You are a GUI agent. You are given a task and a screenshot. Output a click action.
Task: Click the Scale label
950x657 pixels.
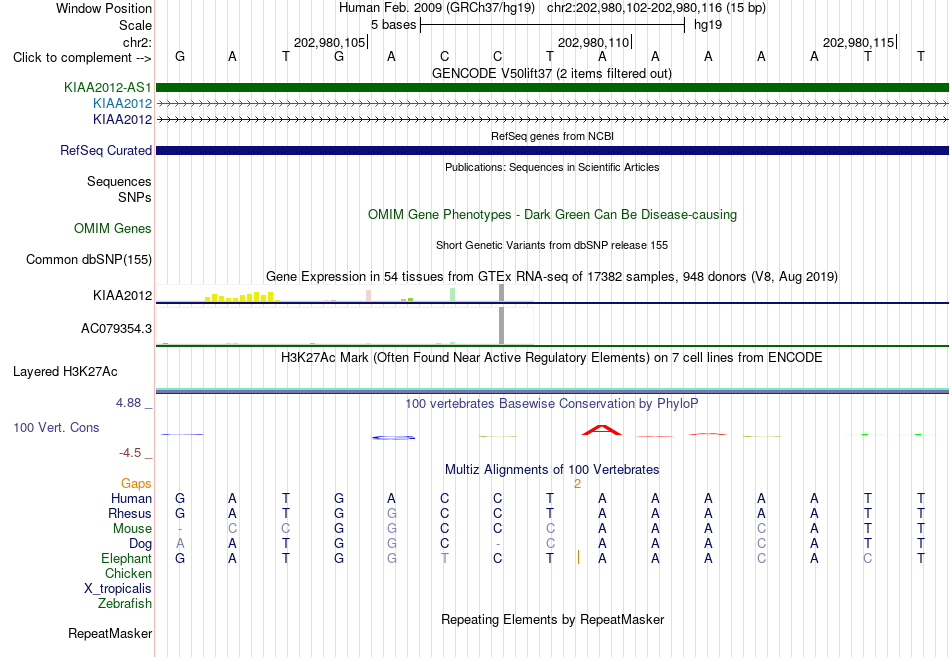tap(136, 25)
